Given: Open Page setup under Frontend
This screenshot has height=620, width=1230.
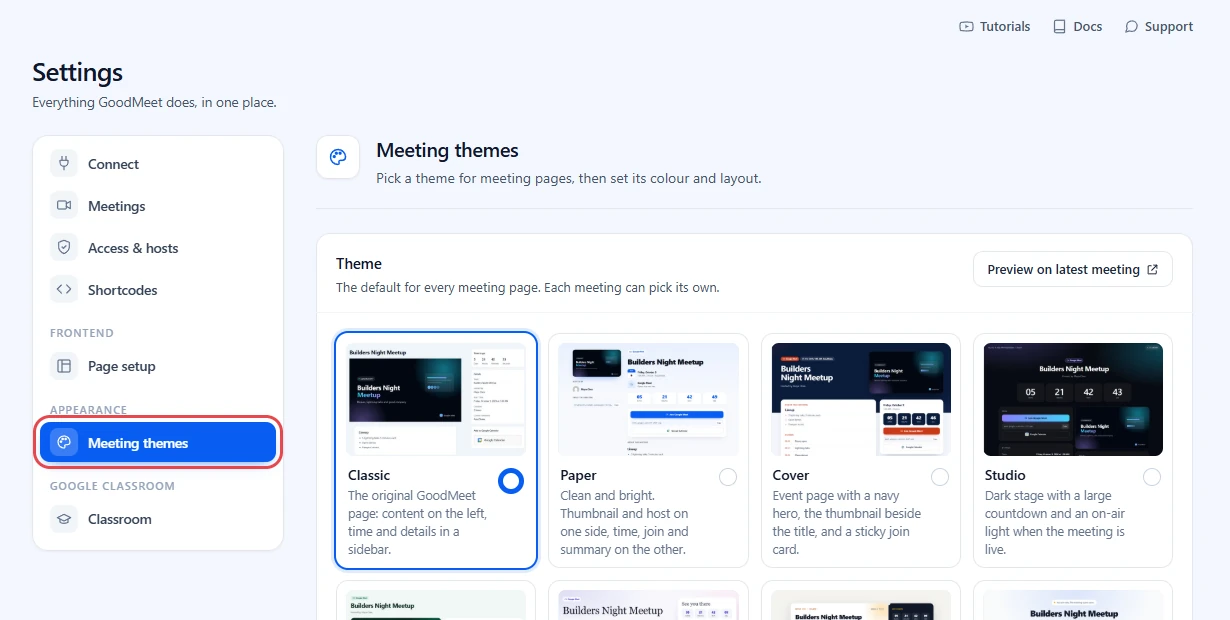Looking at the screenshot, I should pos(158,366).
